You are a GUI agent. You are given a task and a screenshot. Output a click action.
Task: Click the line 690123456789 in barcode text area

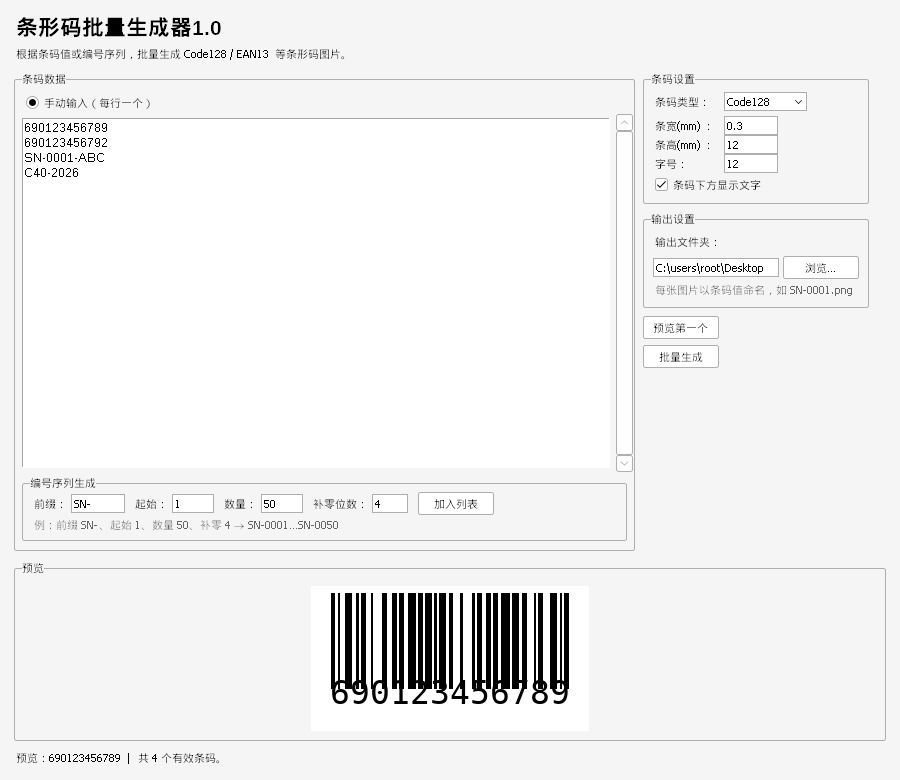tap(66, 127)
